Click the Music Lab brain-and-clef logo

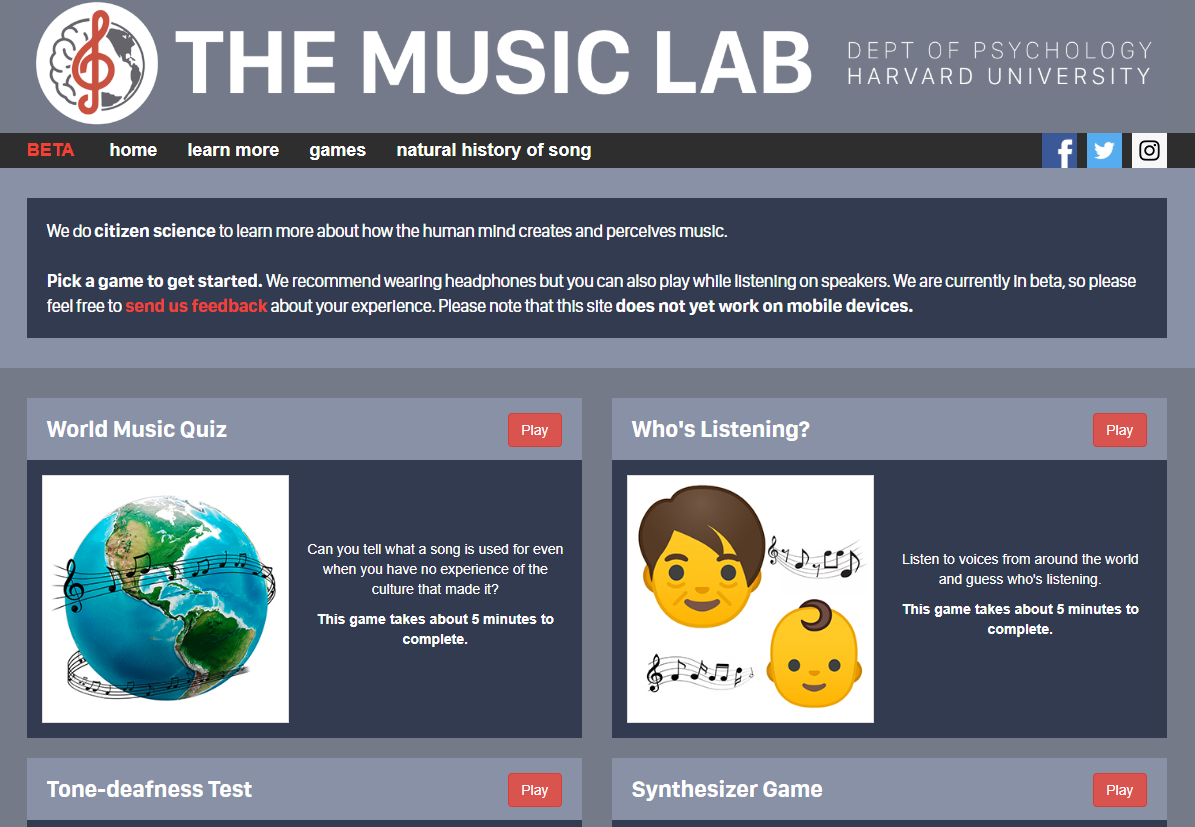pyautogui.click(x=96, y=65)
